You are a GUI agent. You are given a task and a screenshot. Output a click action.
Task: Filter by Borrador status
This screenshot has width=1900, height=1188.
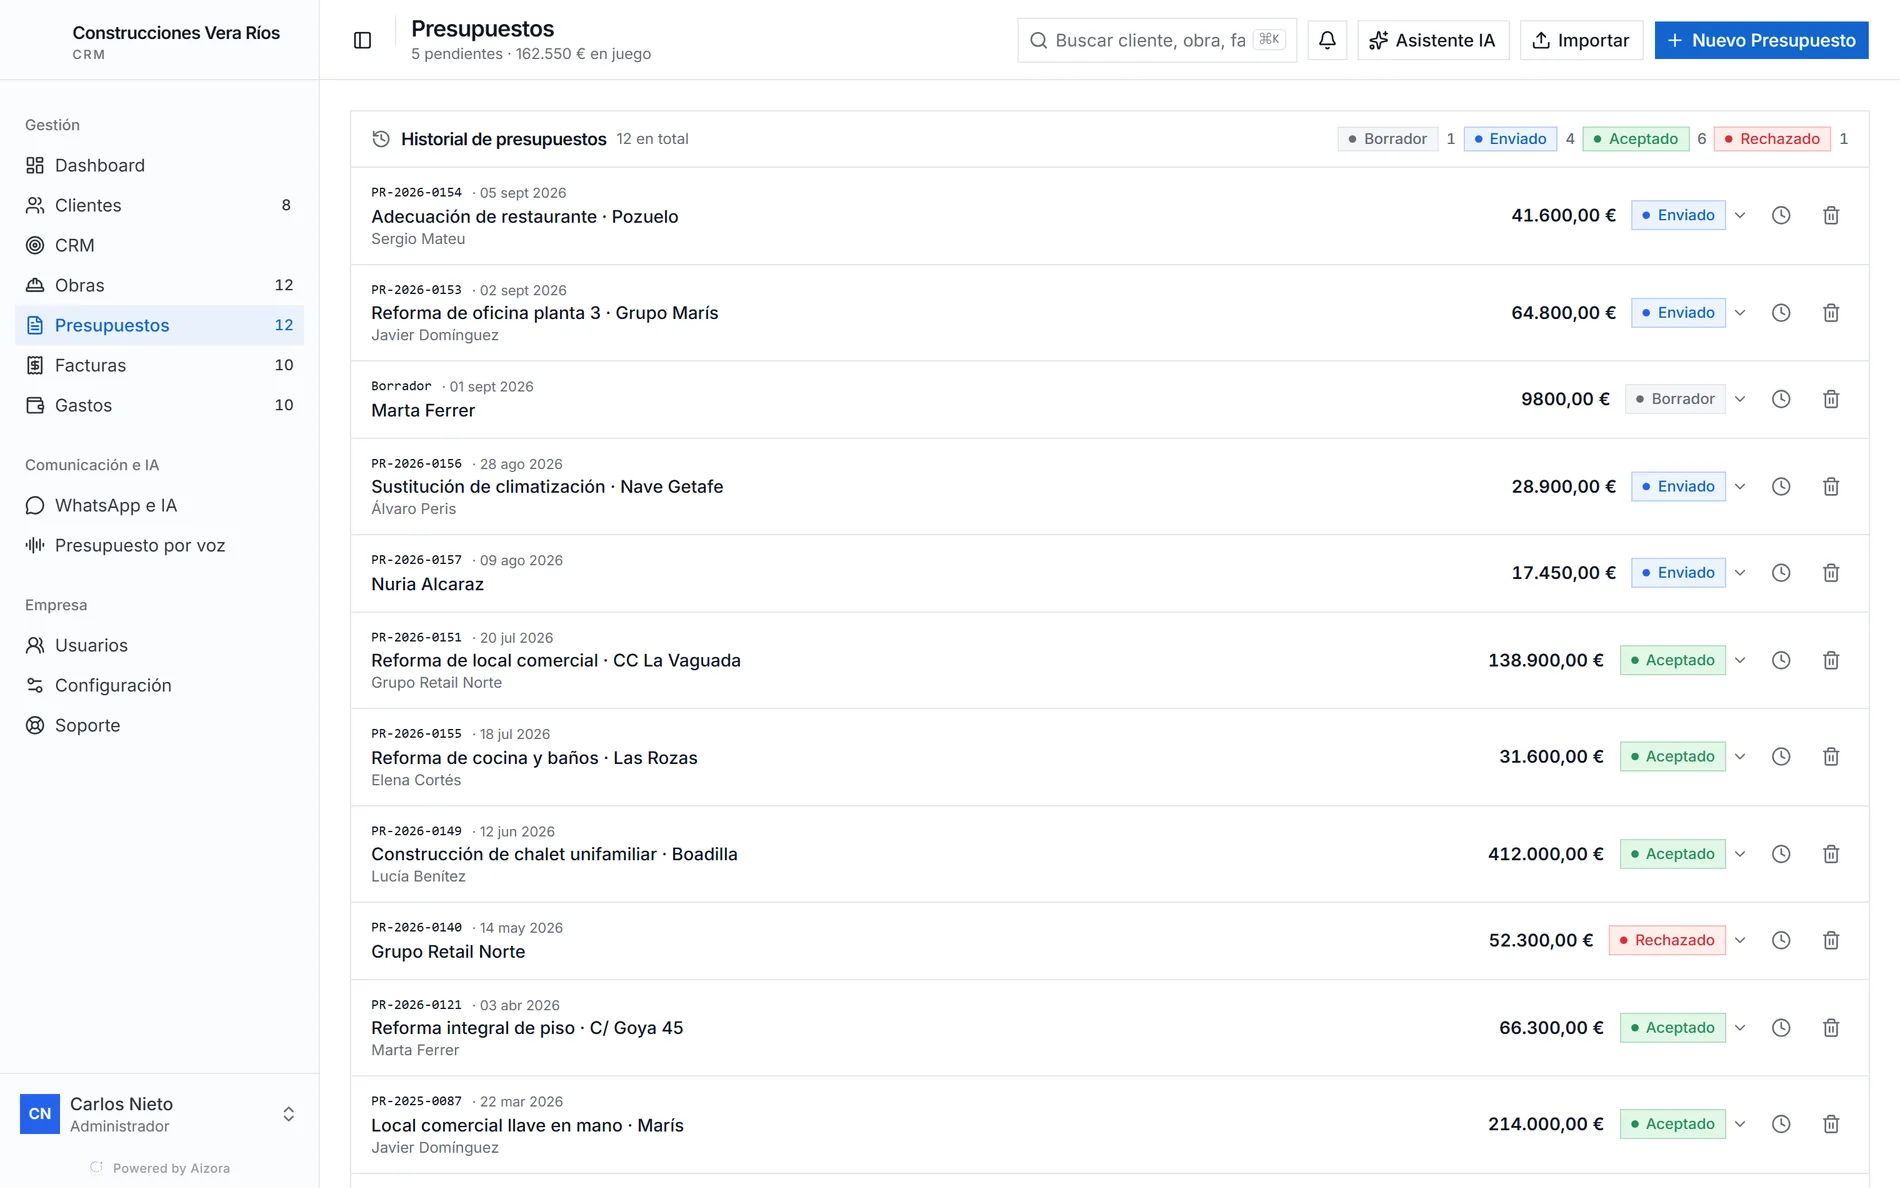click(x=1387, y=139)
